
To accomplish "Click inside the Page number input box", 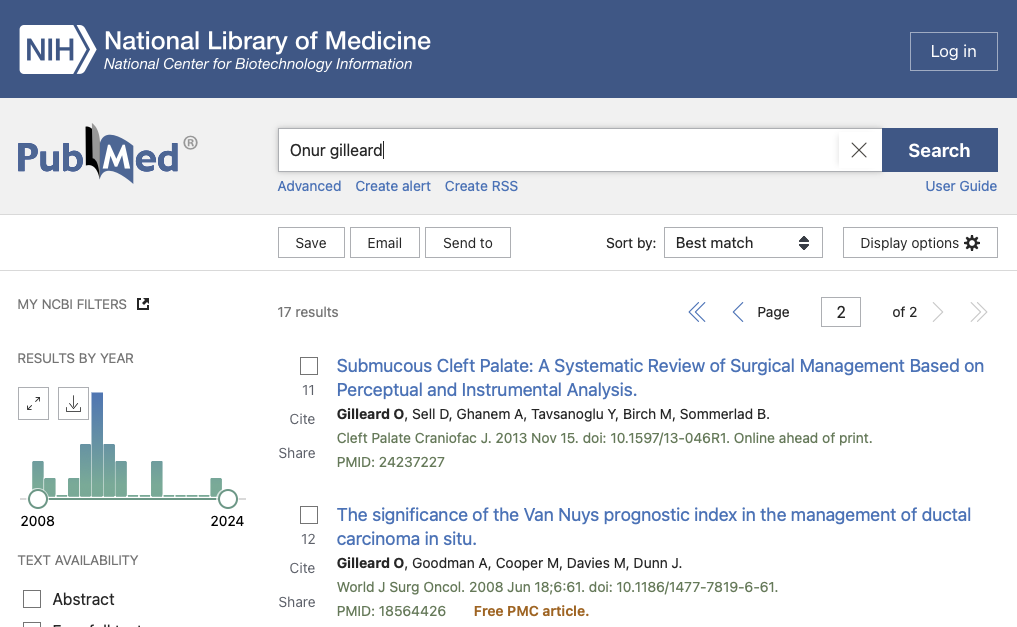I will click(840, 311).
